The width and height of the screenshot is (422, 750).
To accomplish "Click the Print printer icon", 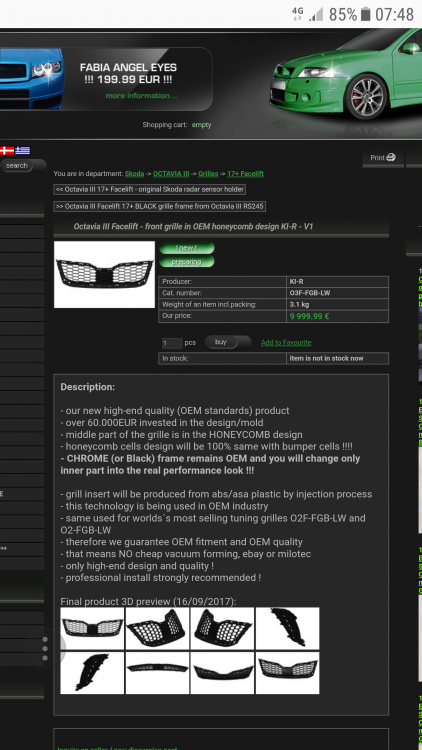I will point(391,157).
